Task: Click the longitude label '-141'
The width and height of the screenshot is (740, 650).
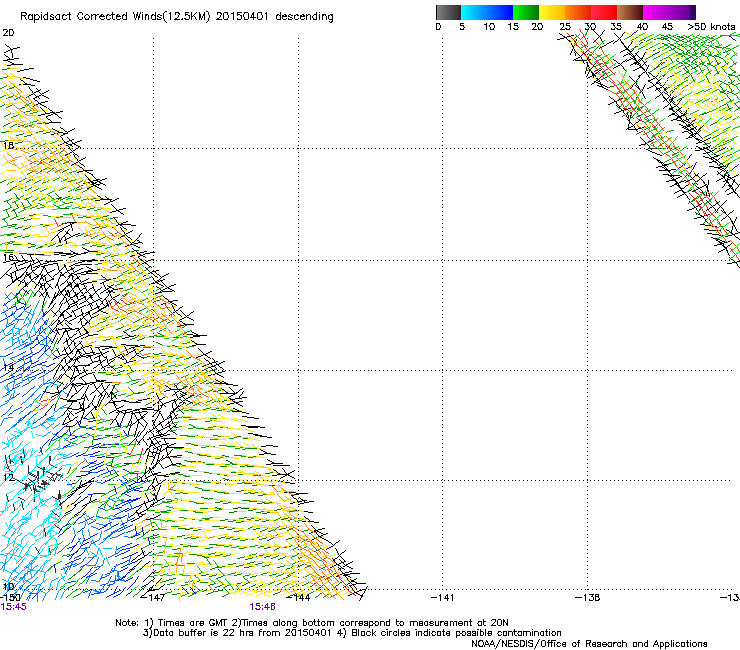Action: tap(442, 598)
